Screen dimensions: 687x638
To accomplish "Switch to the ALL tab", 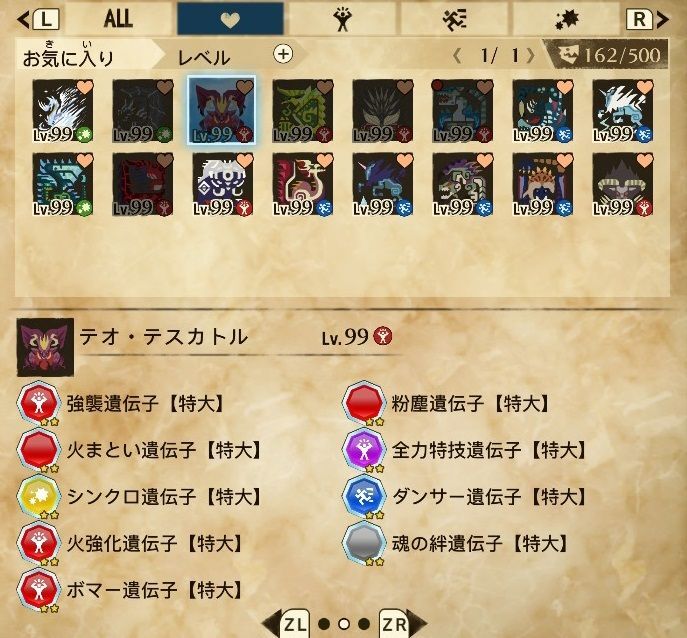I will click(x=118, y=18).
